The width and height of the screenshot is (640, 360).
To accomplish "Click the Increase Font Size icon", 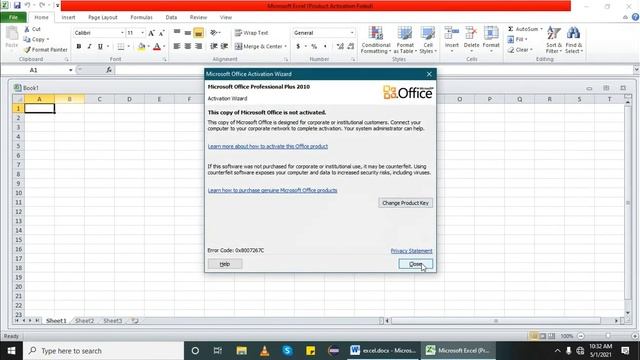I will coord(151,33).
